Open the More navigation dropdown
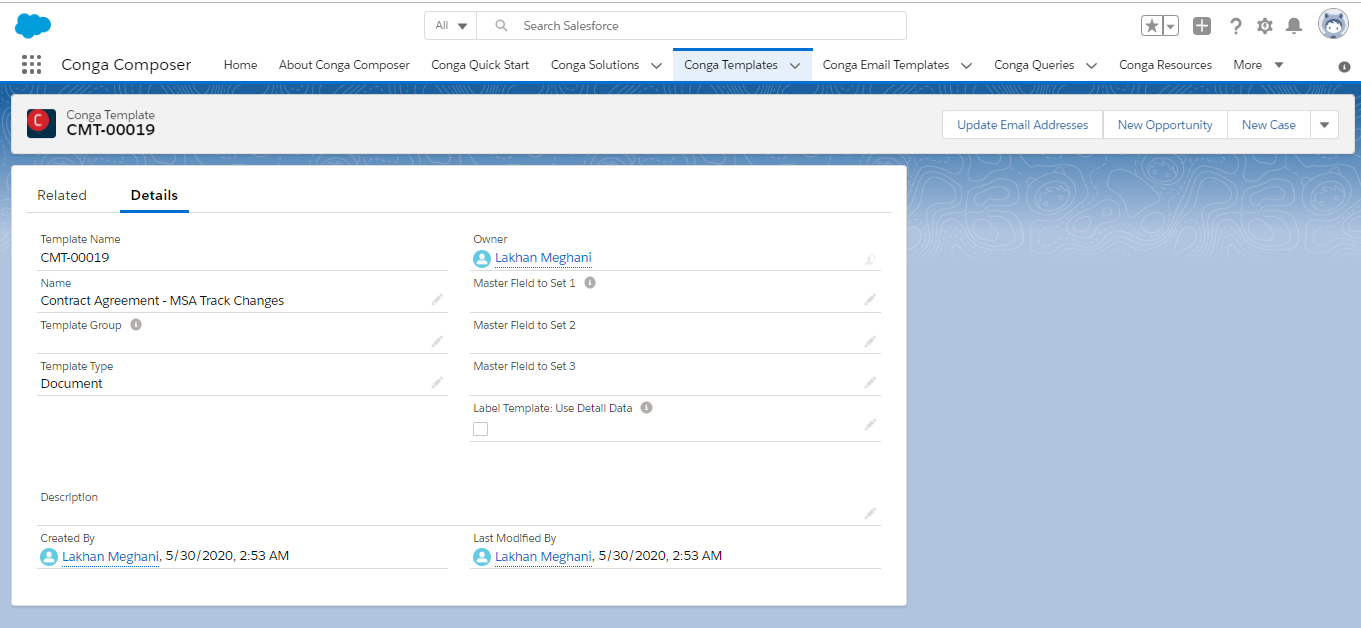Viewport: 1361px width, 628px height. (x=1257, y=64)
